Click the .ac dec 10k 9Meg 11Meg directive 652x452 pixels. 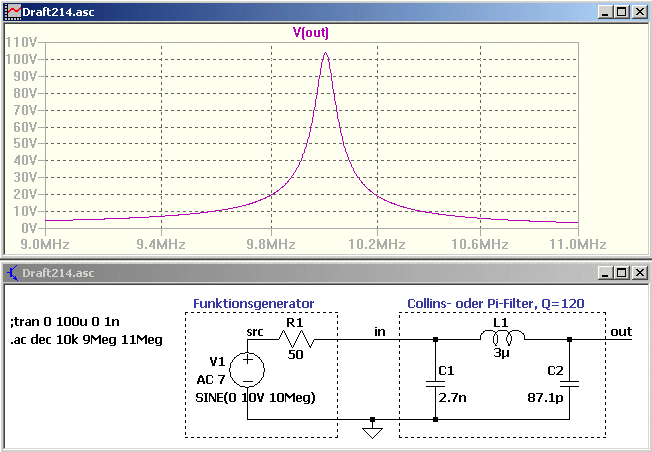point(86,340)
